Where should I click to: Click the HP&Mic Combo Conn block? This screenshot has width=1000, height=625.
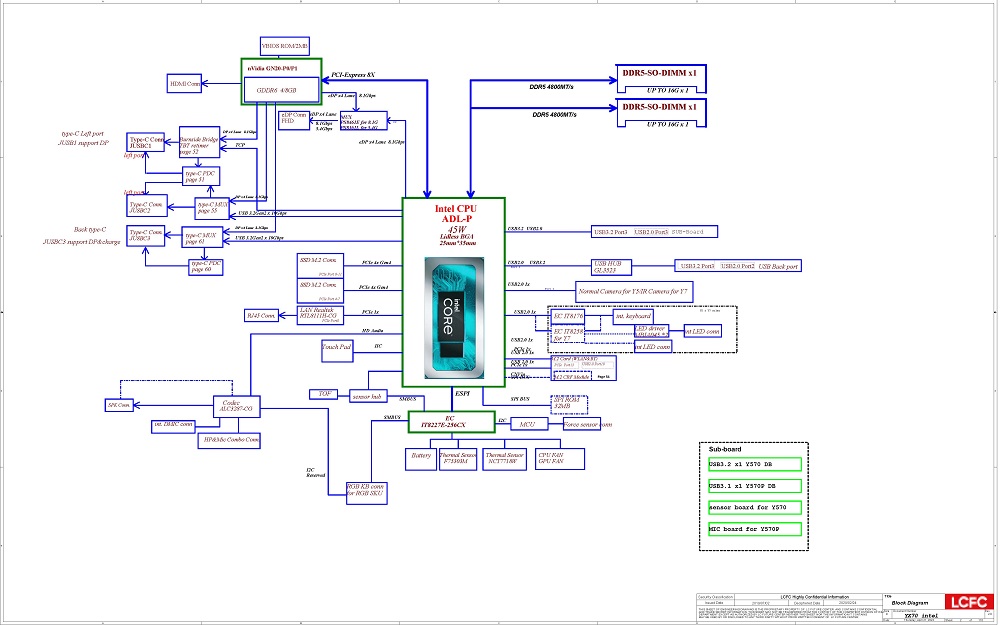pos(229,440)
